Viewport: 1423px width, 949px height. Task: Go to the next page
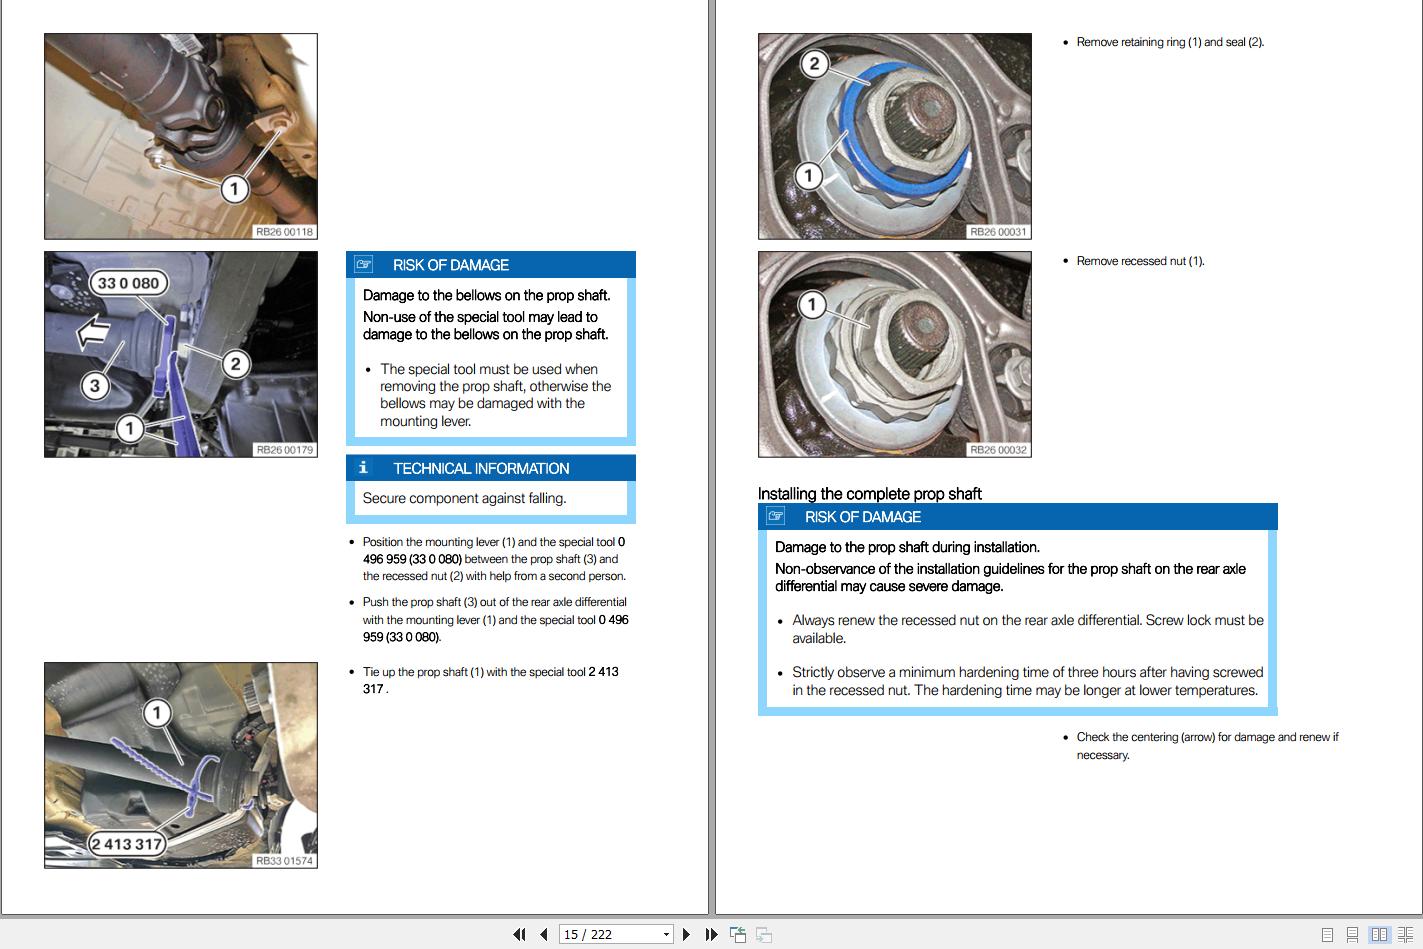686,934
